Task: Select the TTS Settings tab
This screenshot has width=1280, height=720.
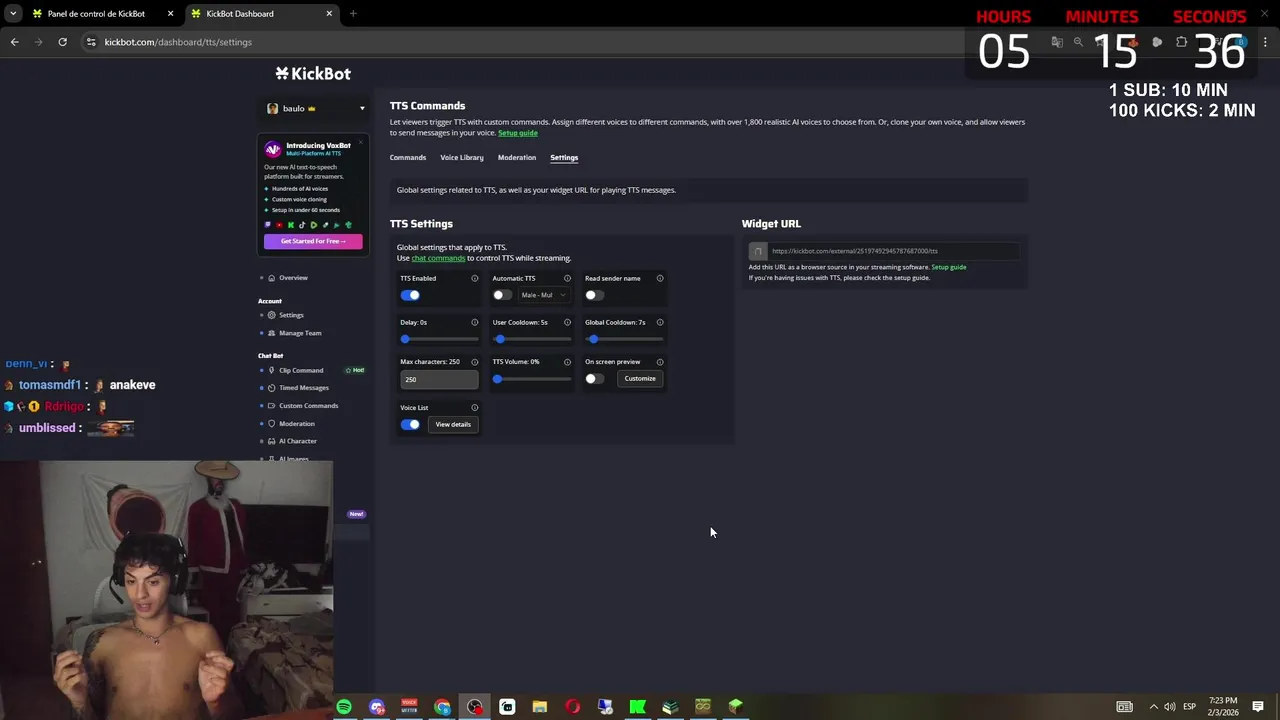Action: coord(564,157)
